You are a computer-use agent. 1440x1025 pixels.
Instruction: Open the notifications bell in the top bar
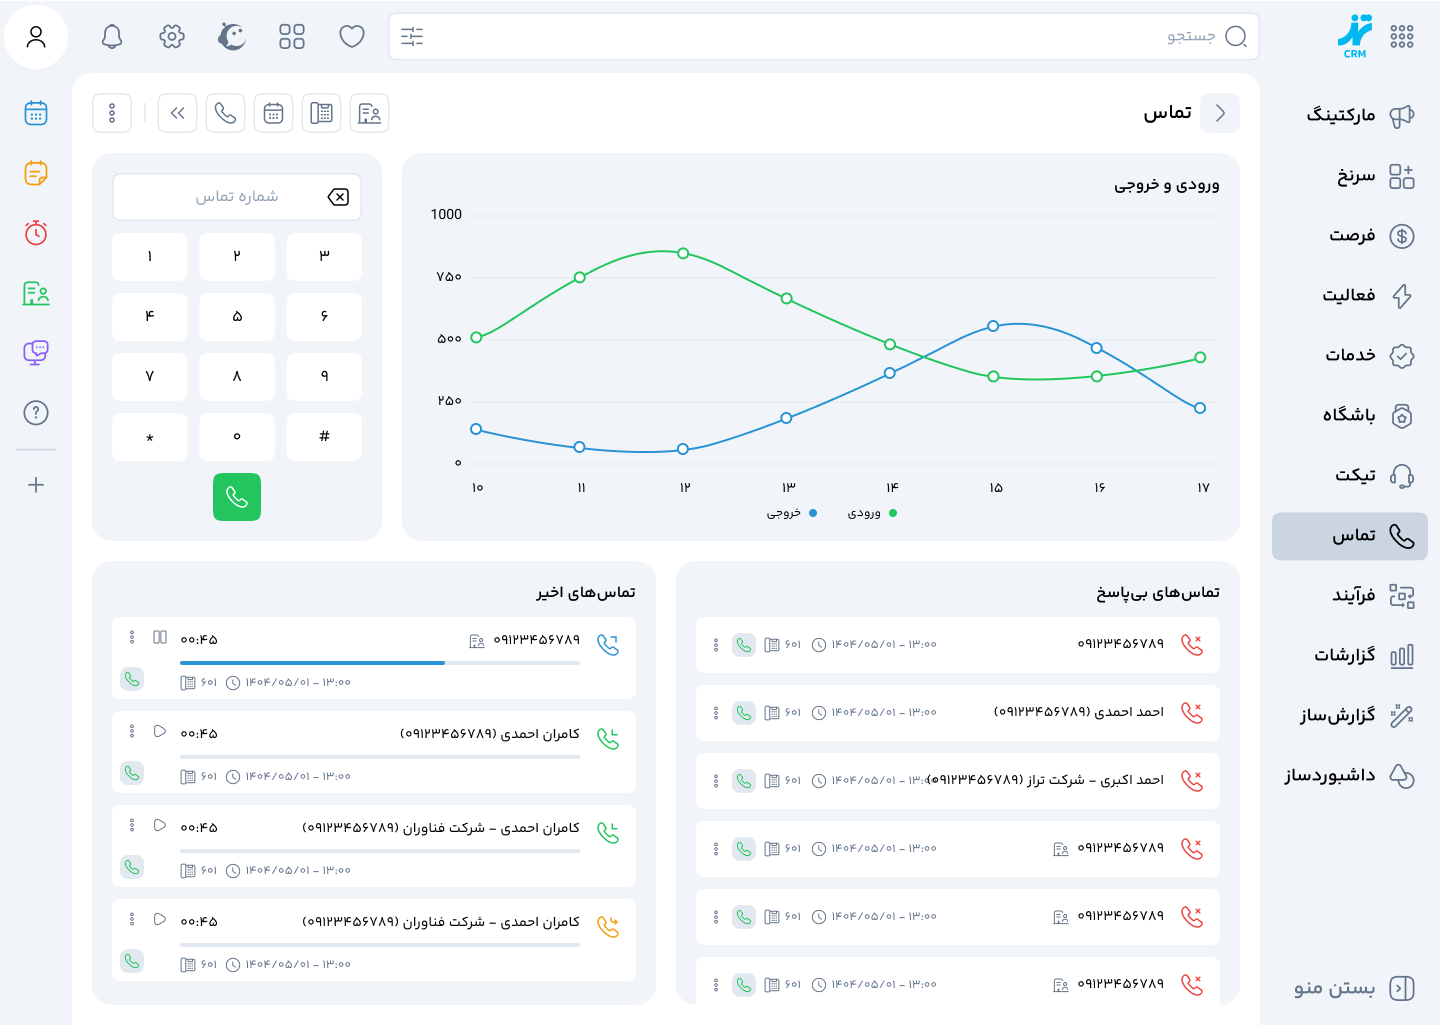click(x=112, y=36)
